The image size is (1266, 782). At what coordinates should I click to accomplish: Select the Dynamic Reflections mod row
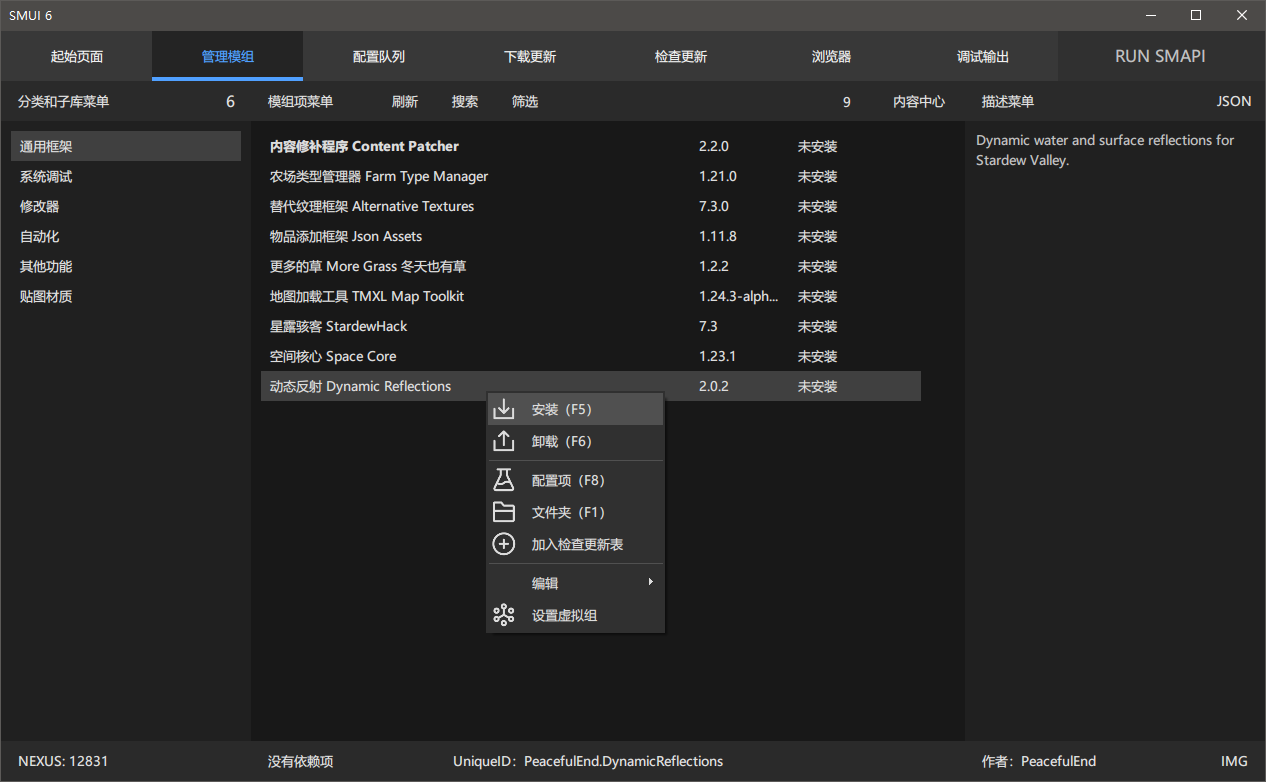tap(591, 386)
